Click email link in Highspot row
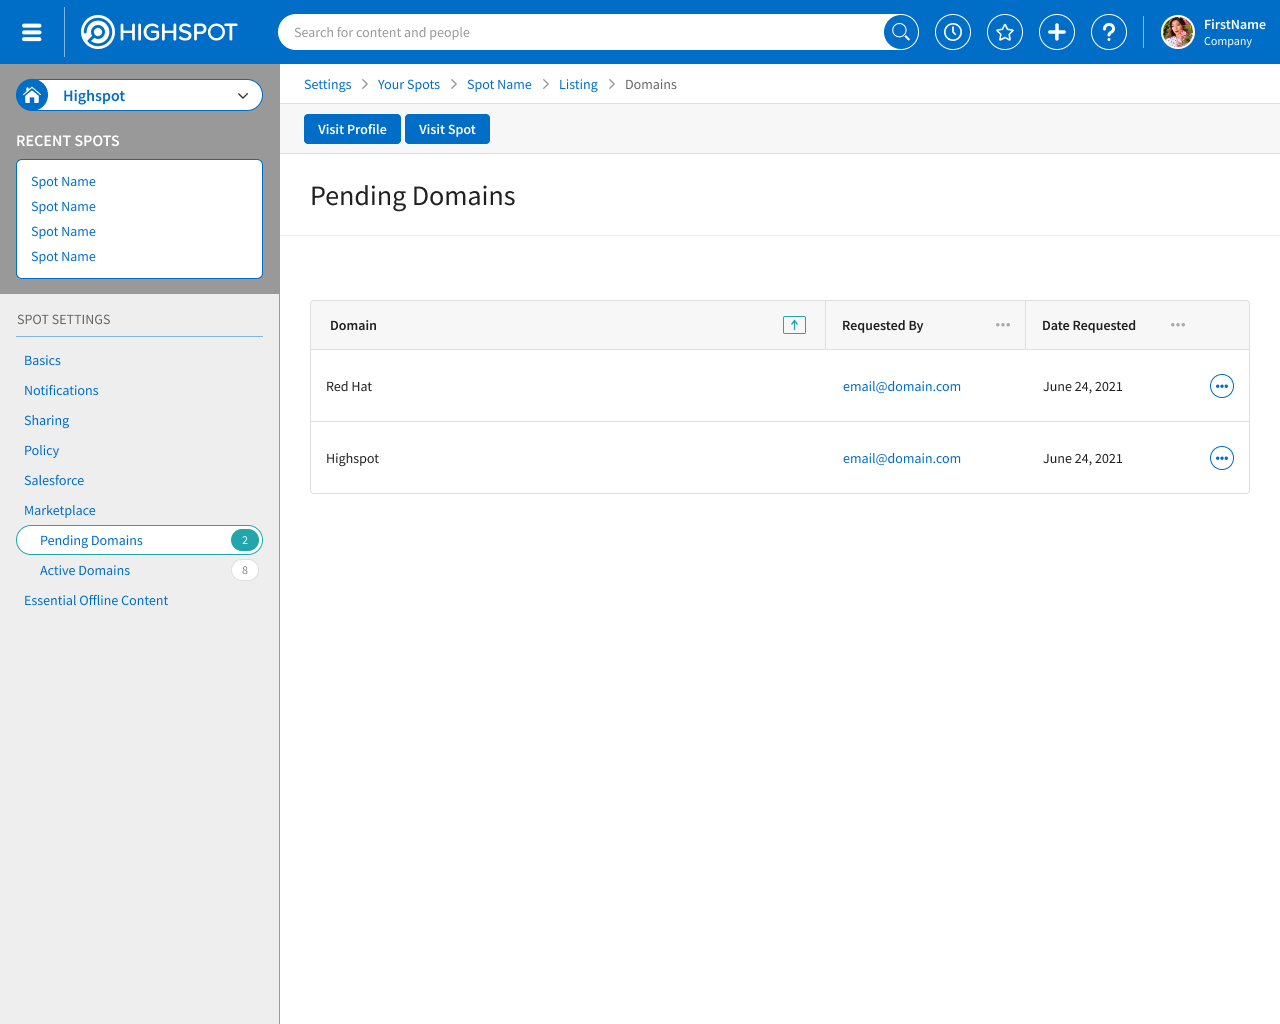 point(902,458)
